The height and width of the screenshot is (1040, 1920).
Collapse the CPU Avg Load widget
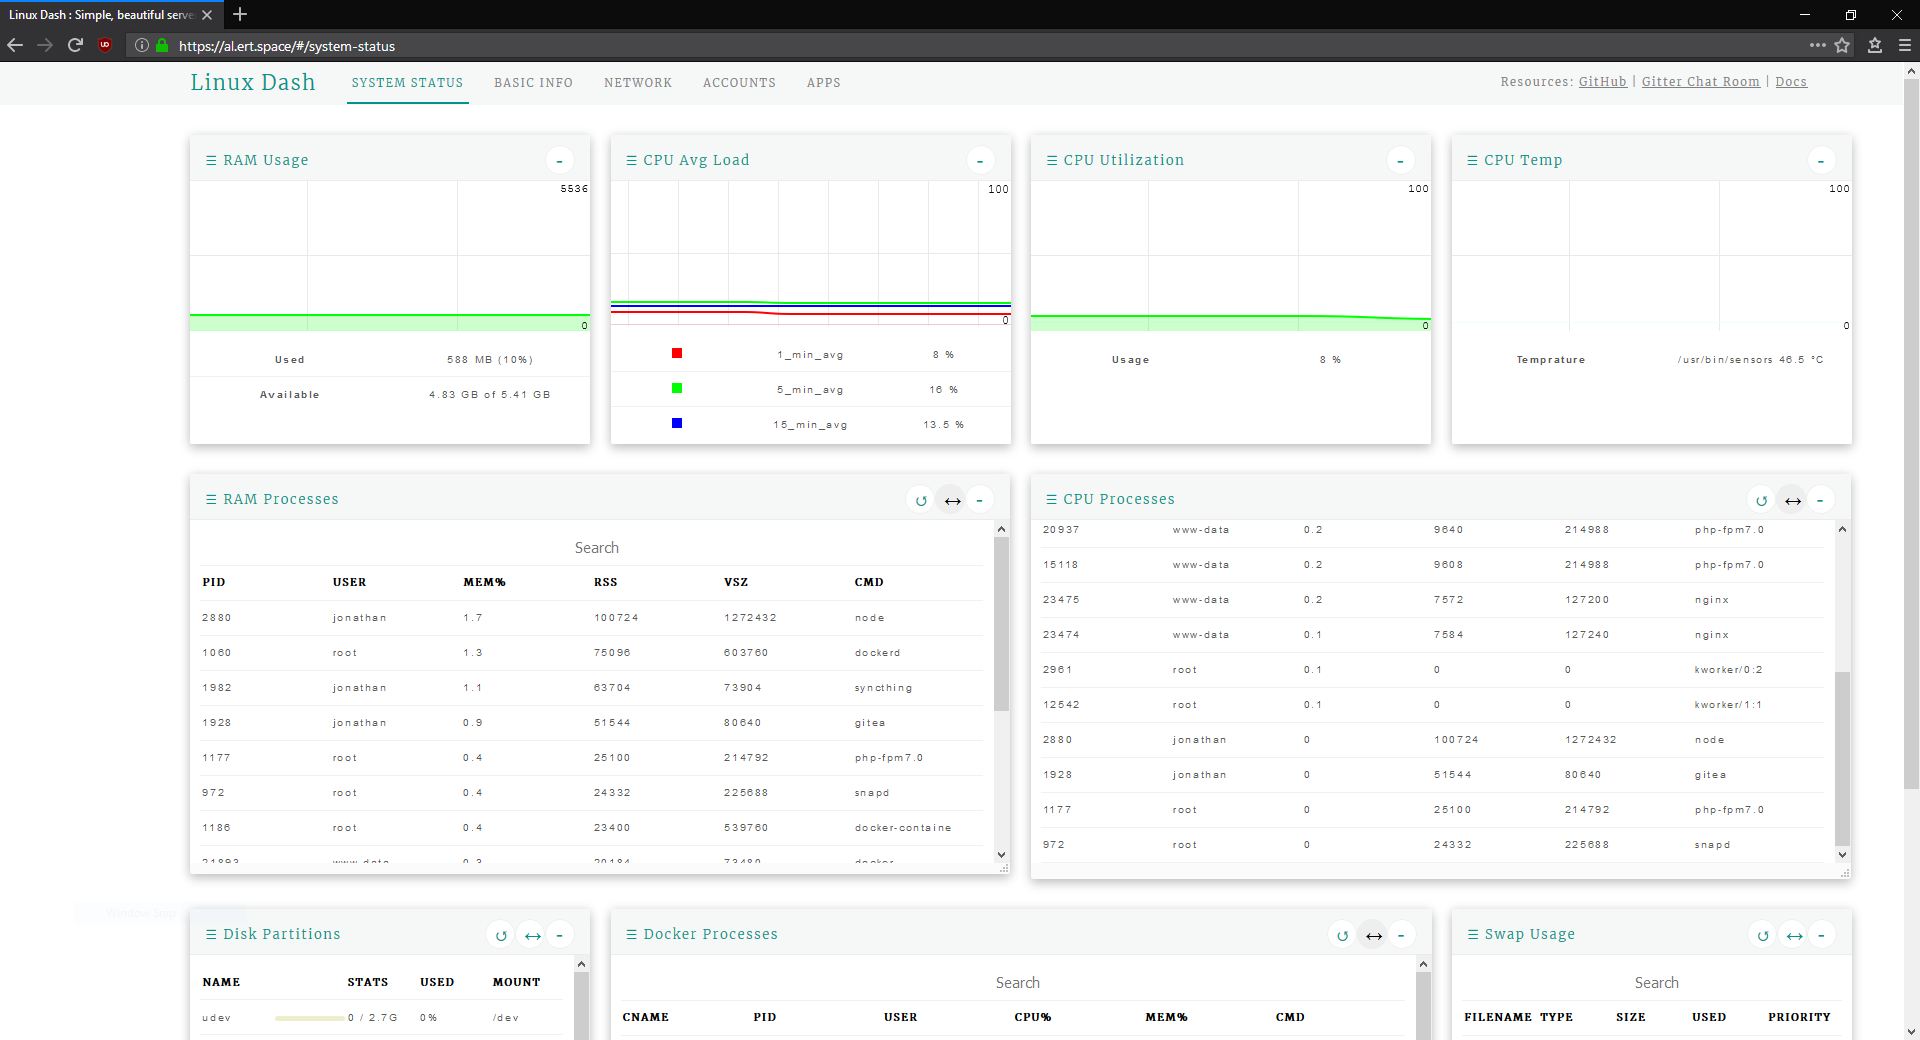[x=980, y=161]
